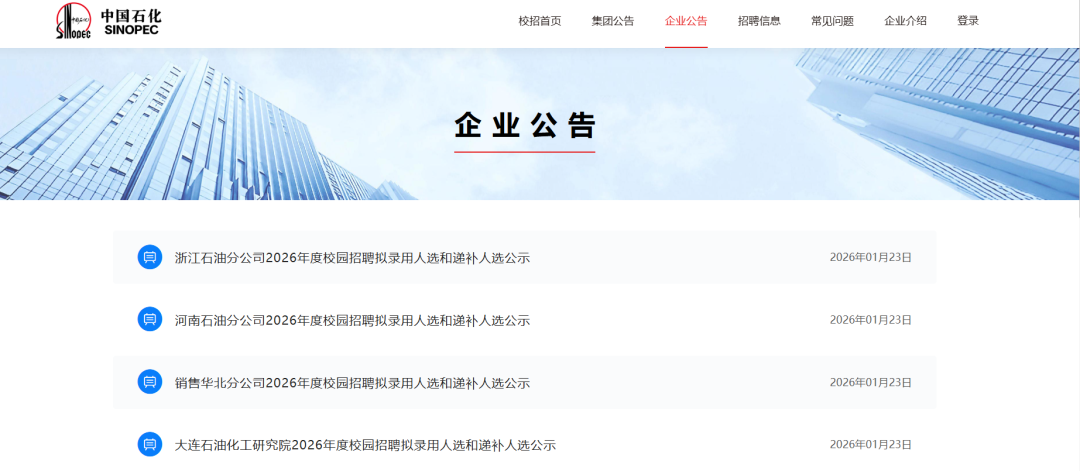Click date on 河南石油分公司 announcement row
Image resolution: width=1080 pixels, height=471 pixels.
point(870,320)
